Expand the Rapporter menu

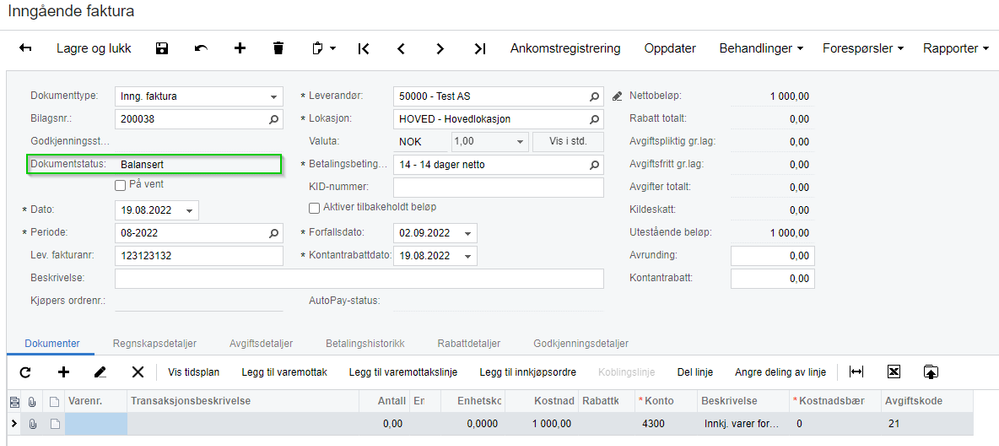click(956, 48)
